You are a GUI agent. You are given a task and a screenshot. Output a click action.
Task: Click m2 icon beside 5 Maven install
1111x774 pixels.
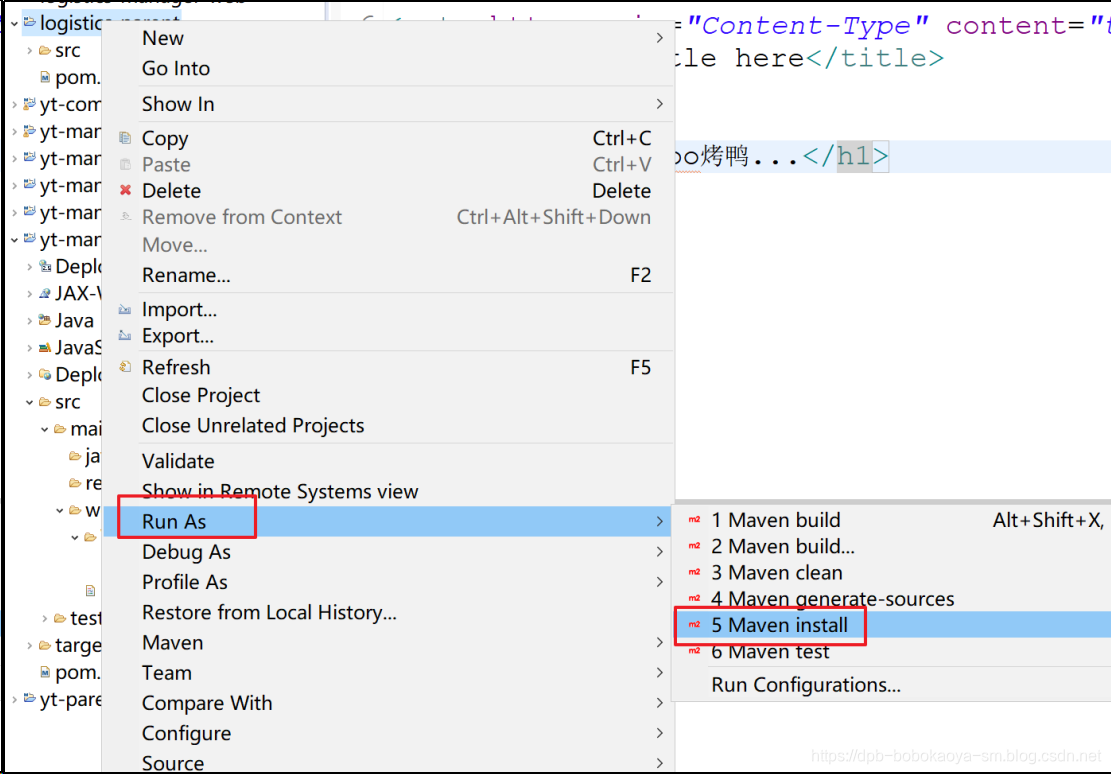click(x=694, y=624)
